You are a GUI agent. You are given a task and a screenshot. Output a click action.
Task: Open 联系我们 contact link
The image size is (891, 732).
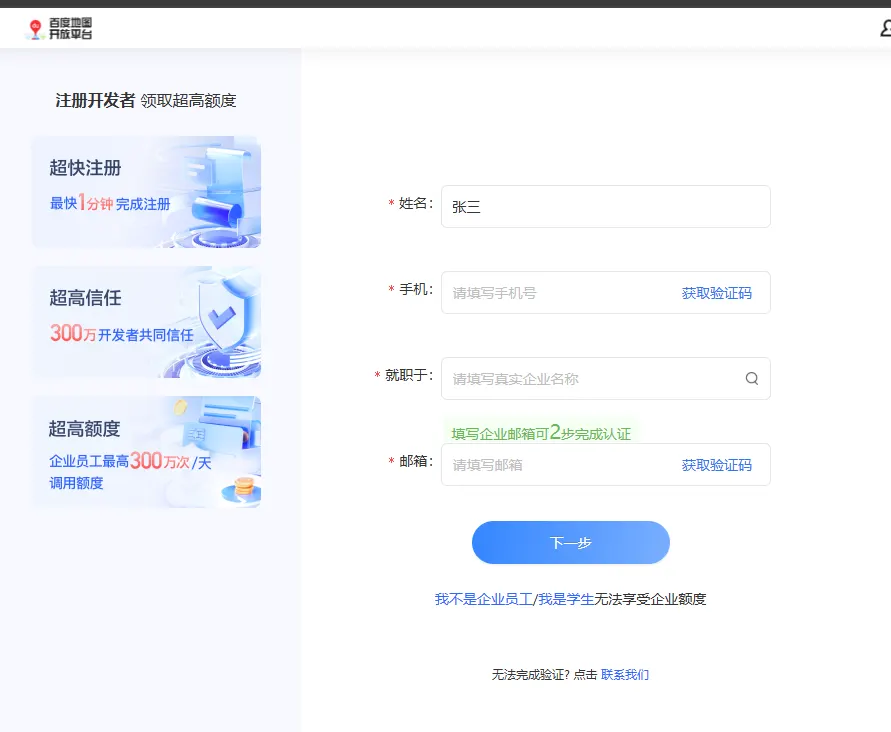[x=624, y=675]
